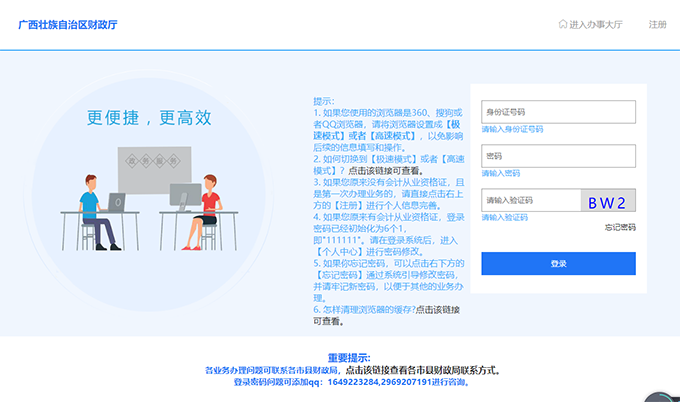Viewport: 680px width, 402px height.
Task: Open the 进入办事大厅 text link
Action: pos(598,24)
